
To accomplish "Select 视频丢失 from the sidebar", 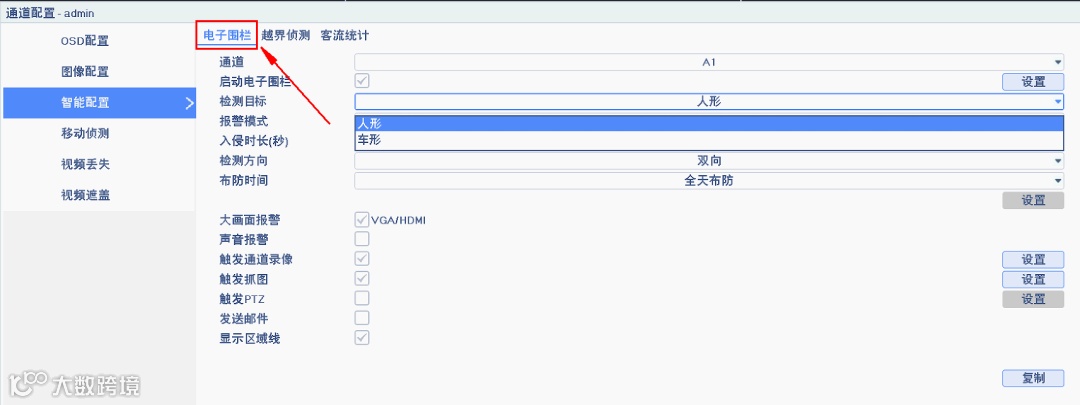I will point(85,164).
